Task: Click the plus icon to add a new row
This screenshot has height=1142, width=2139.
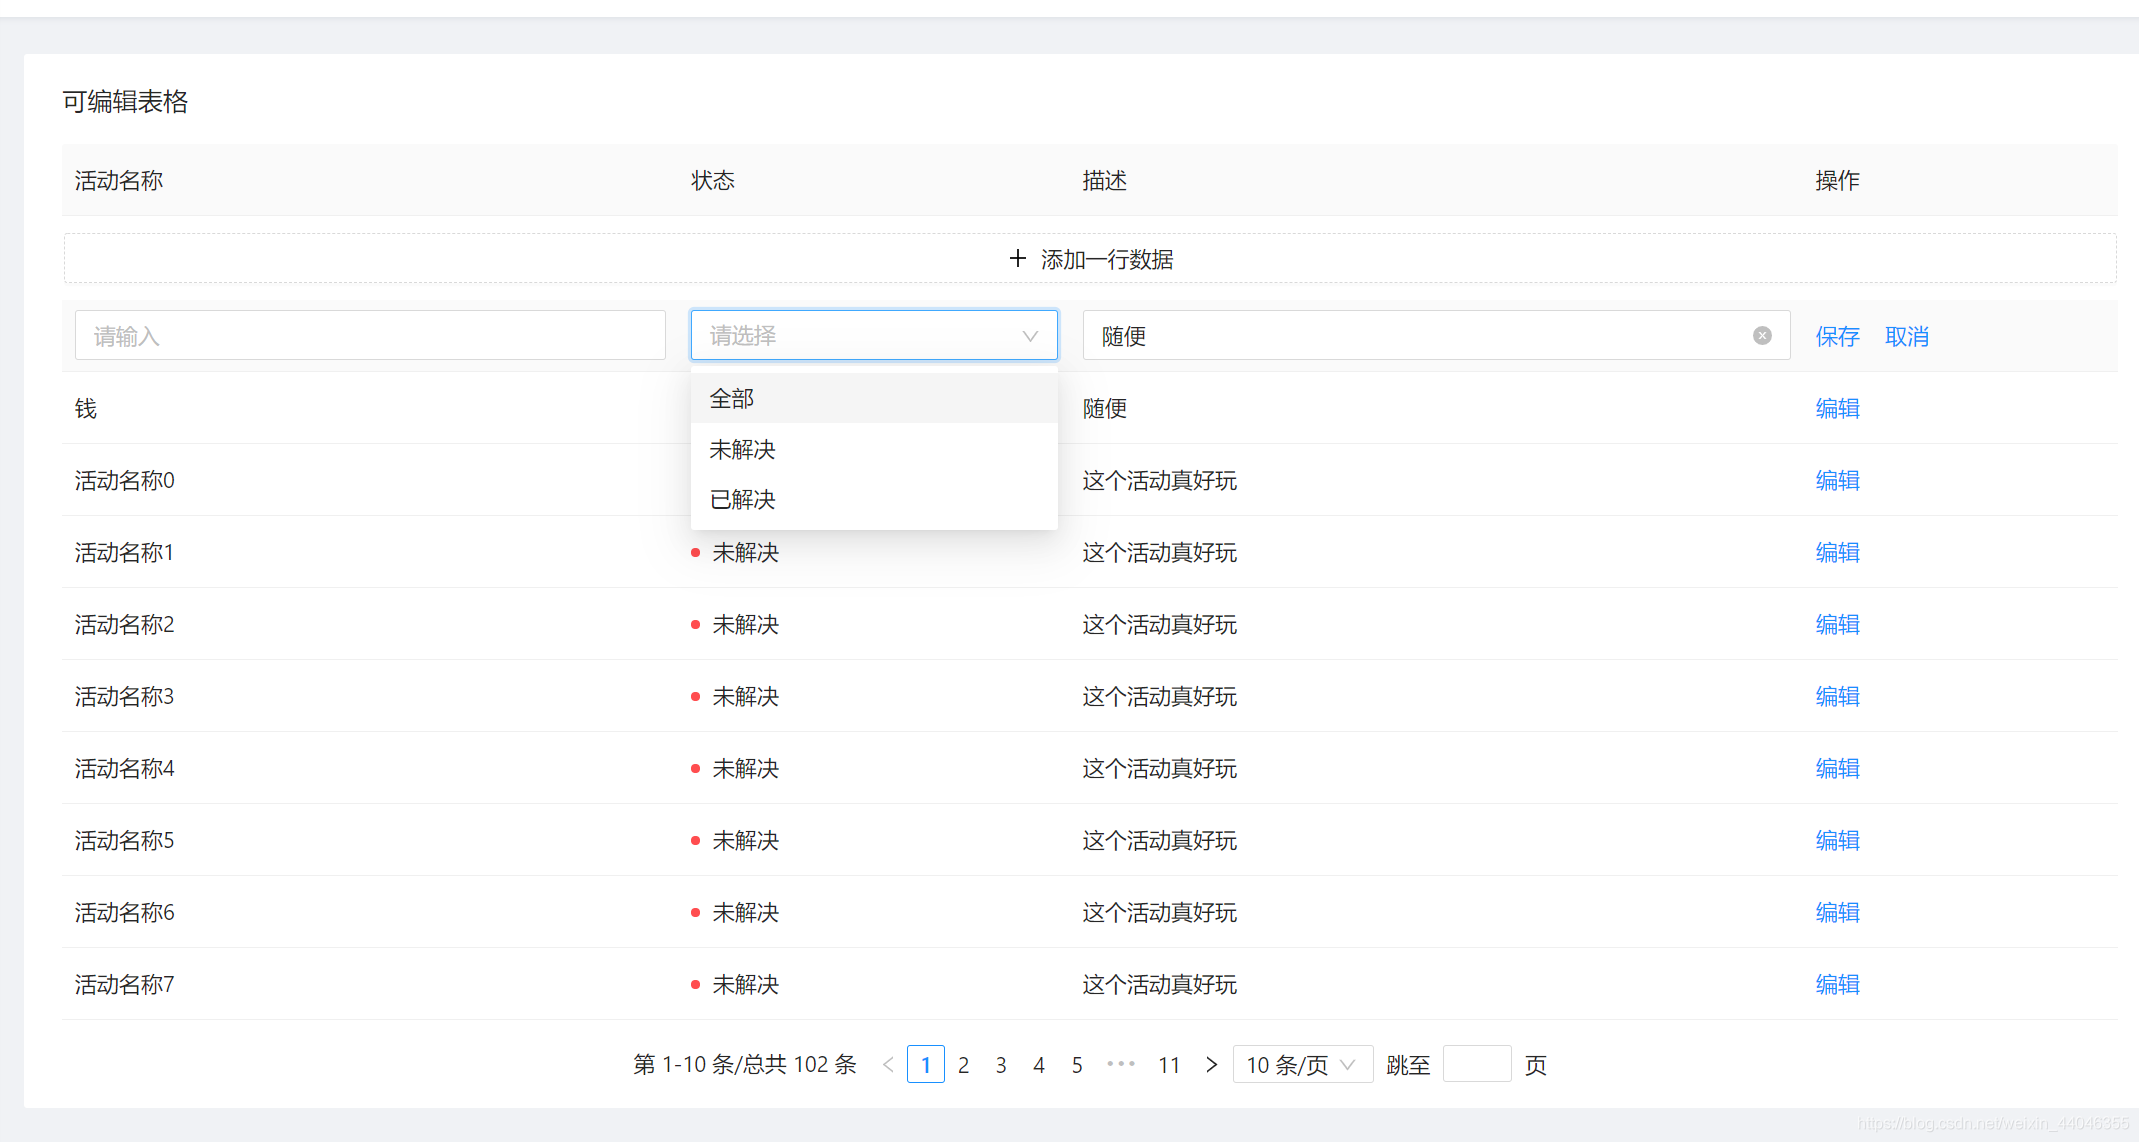Action: (1017, 258)
